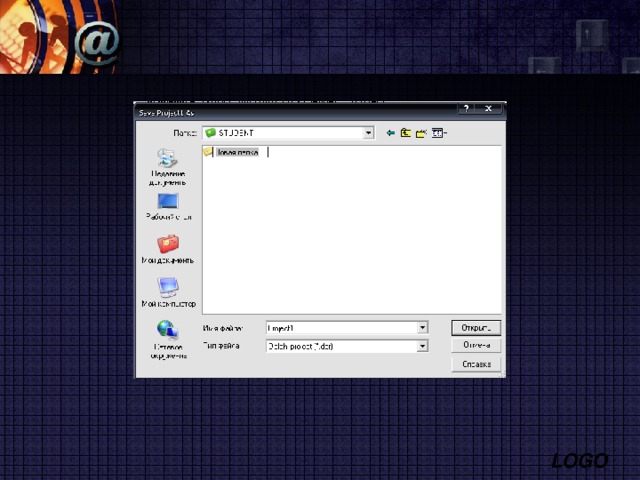Expand the STUDENT folder dropdown
640x480 pixels.
click(368, 132)
